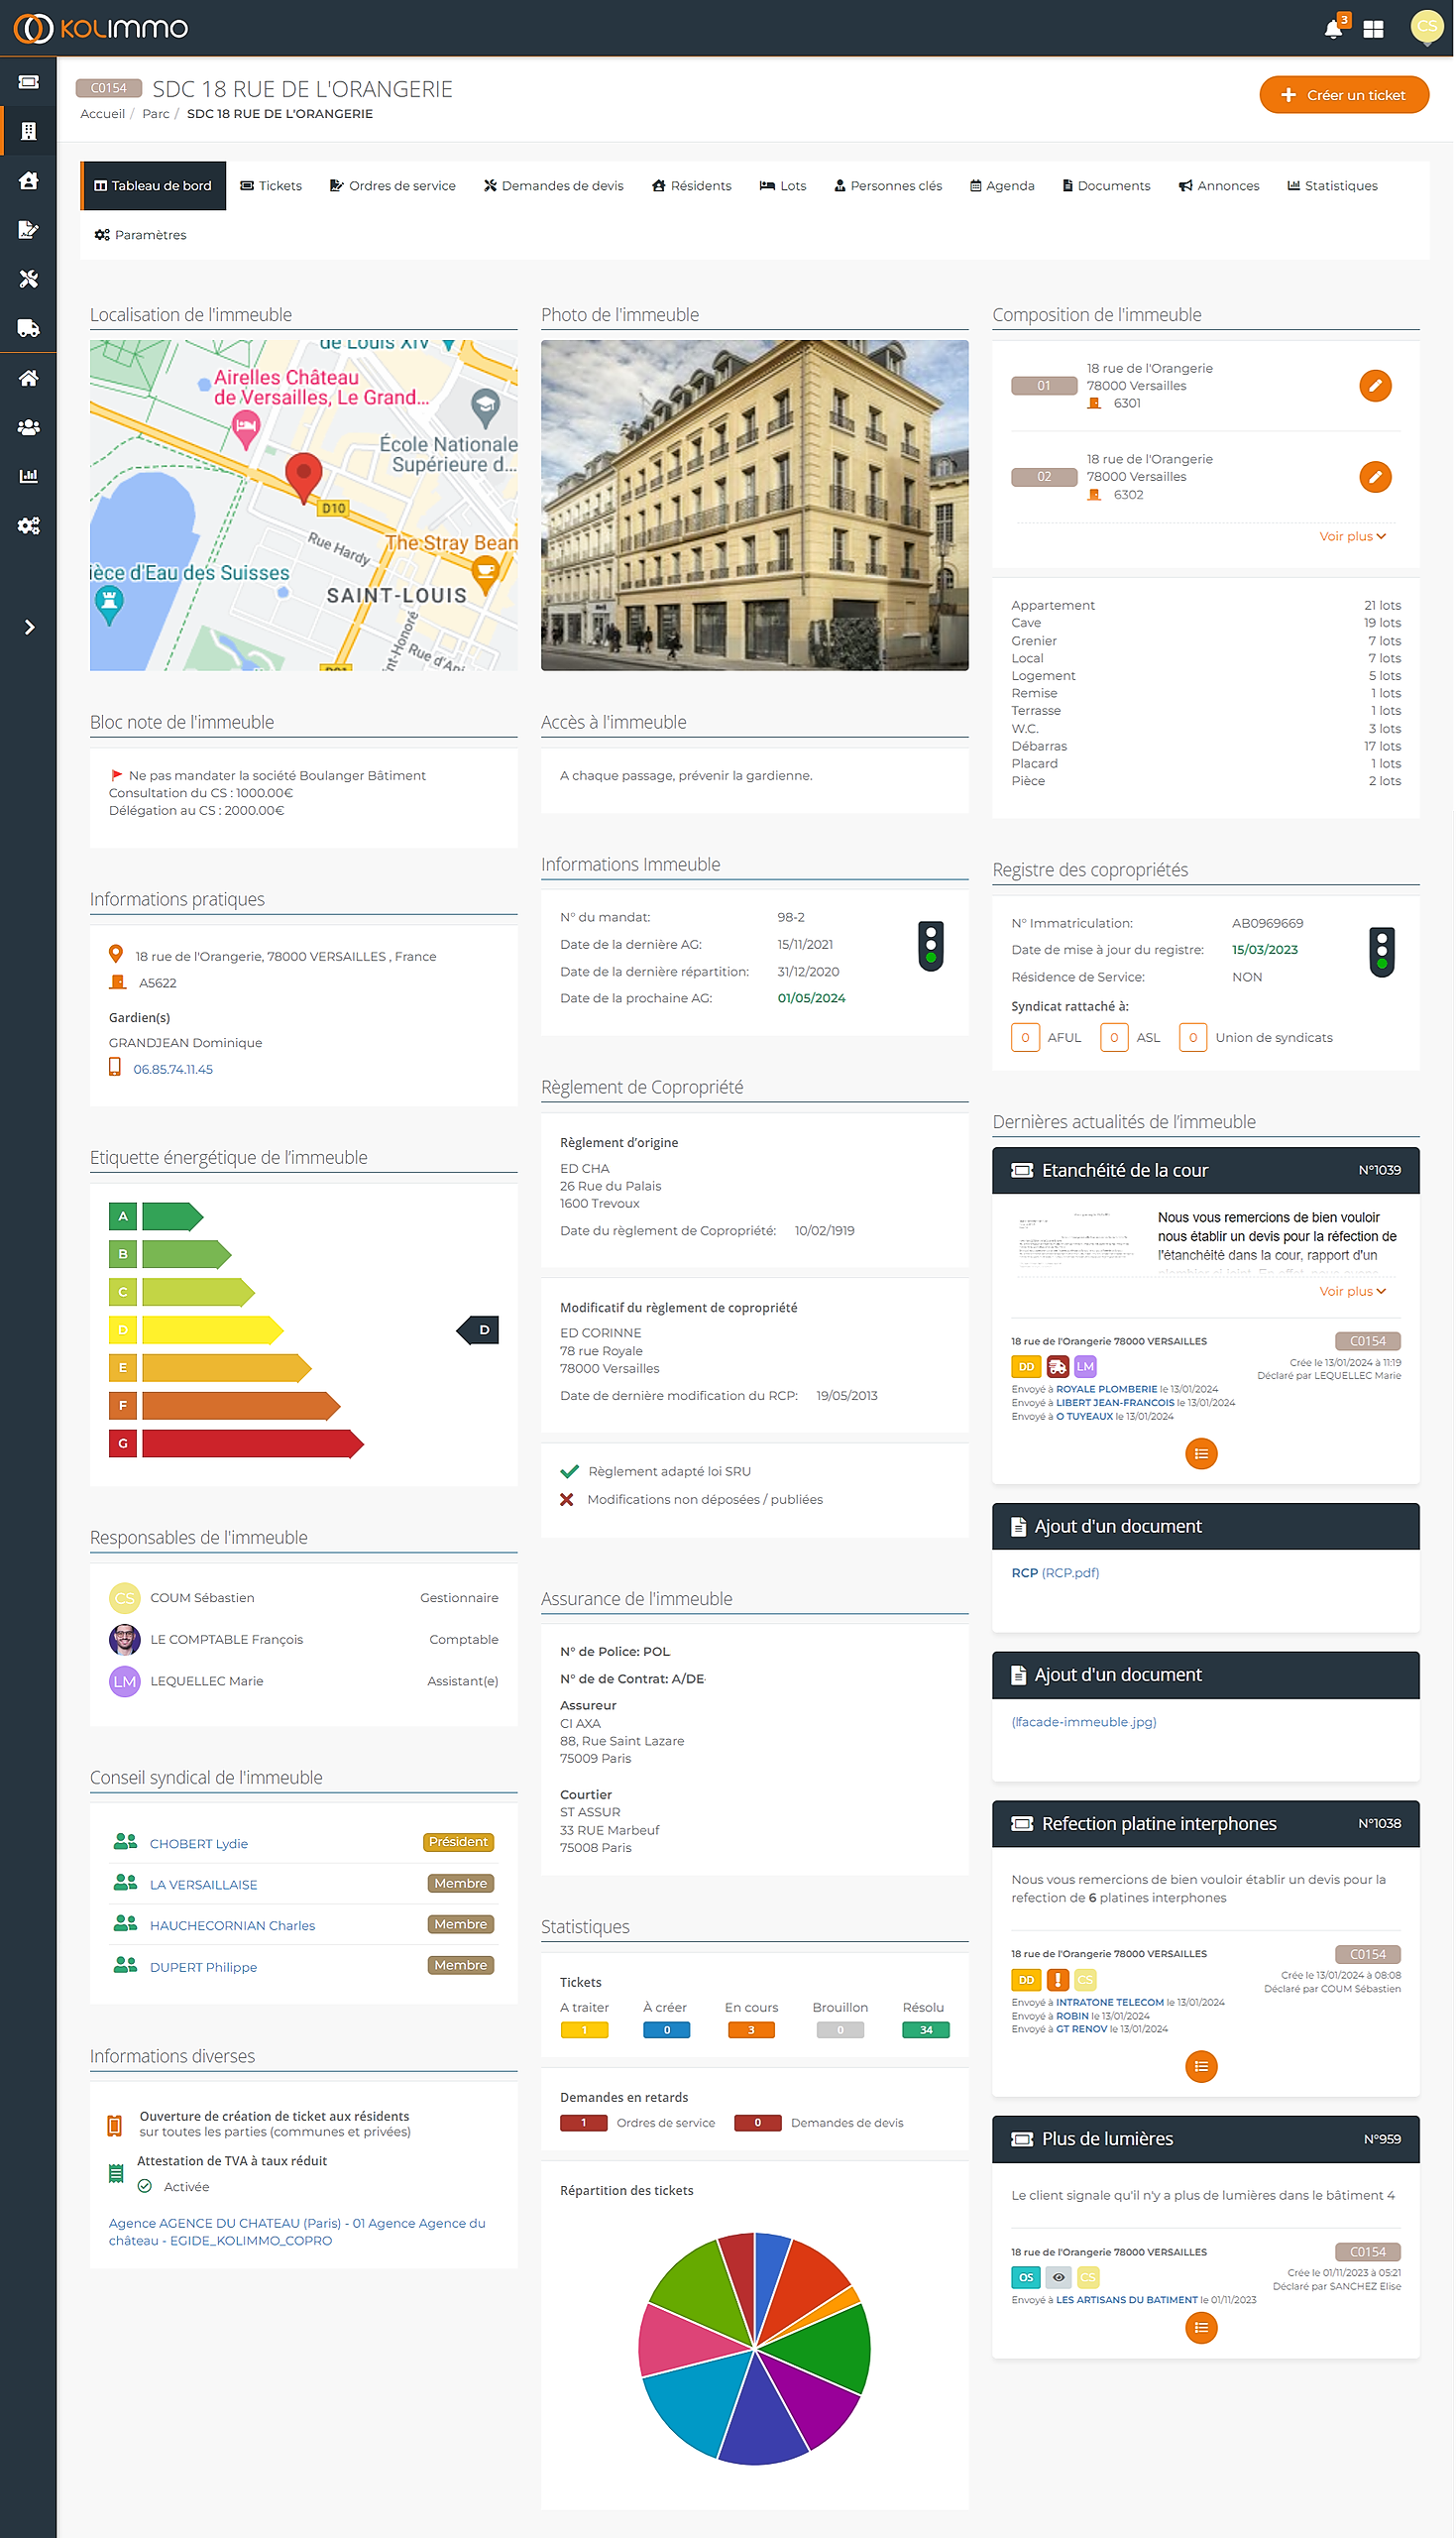1456x2538 pixels.
Task: Open the facade-immeuble.jpg document link
Action: click(x=1084, y=1723)
